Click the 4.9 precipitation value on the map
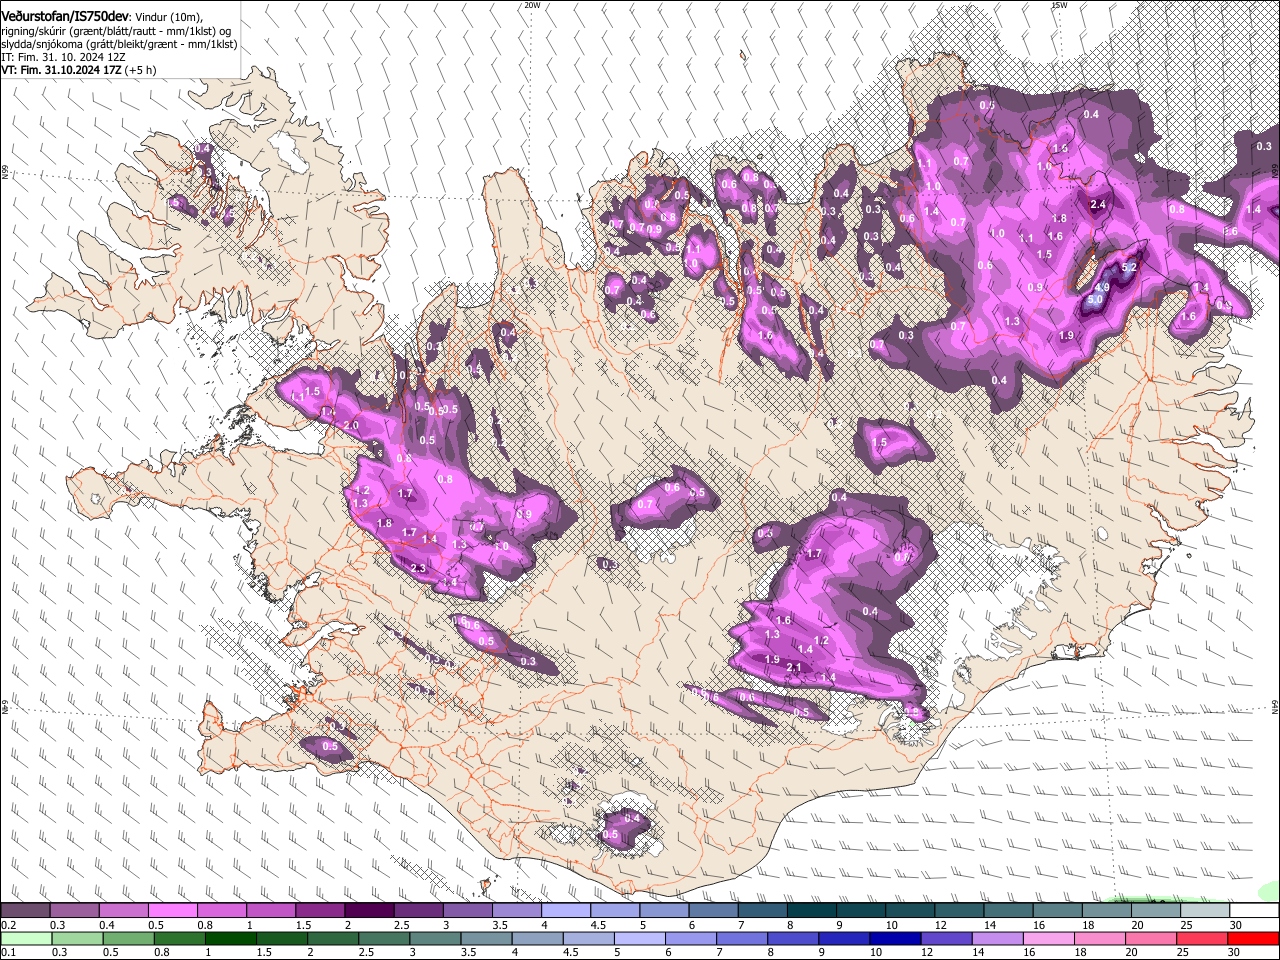Screen dimensions: 1280x960 [x=1103, y=288]
